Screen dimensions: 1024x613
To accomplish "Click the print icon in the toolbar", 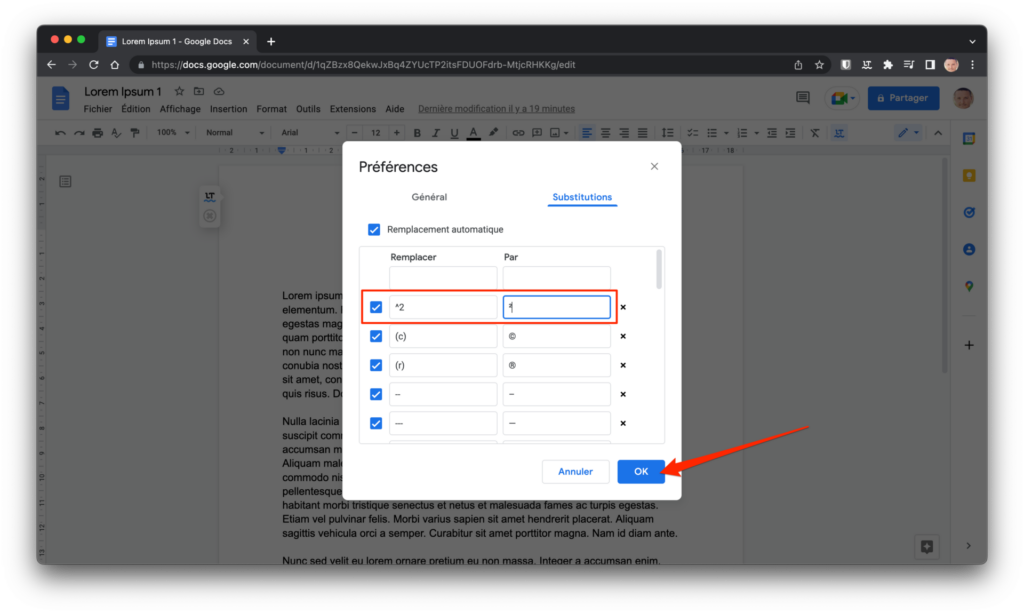I will tap(97, 133).
